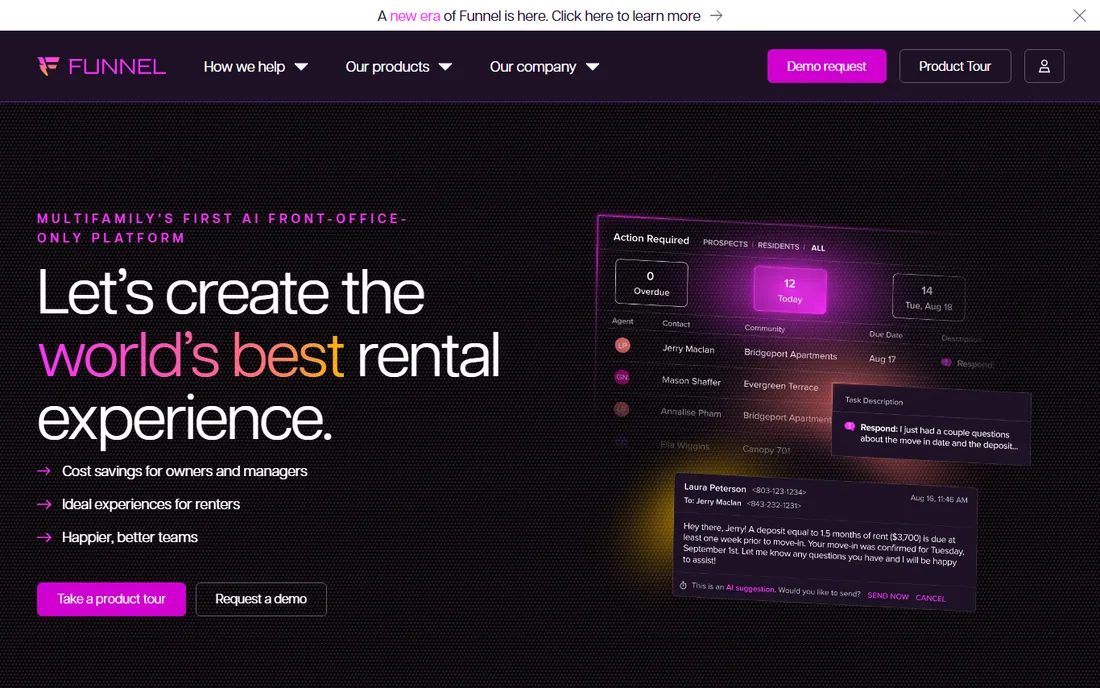Click the 12 Today card
Image resolution: width=1100 pixels, height=688 pixels.
coord(790,290)
